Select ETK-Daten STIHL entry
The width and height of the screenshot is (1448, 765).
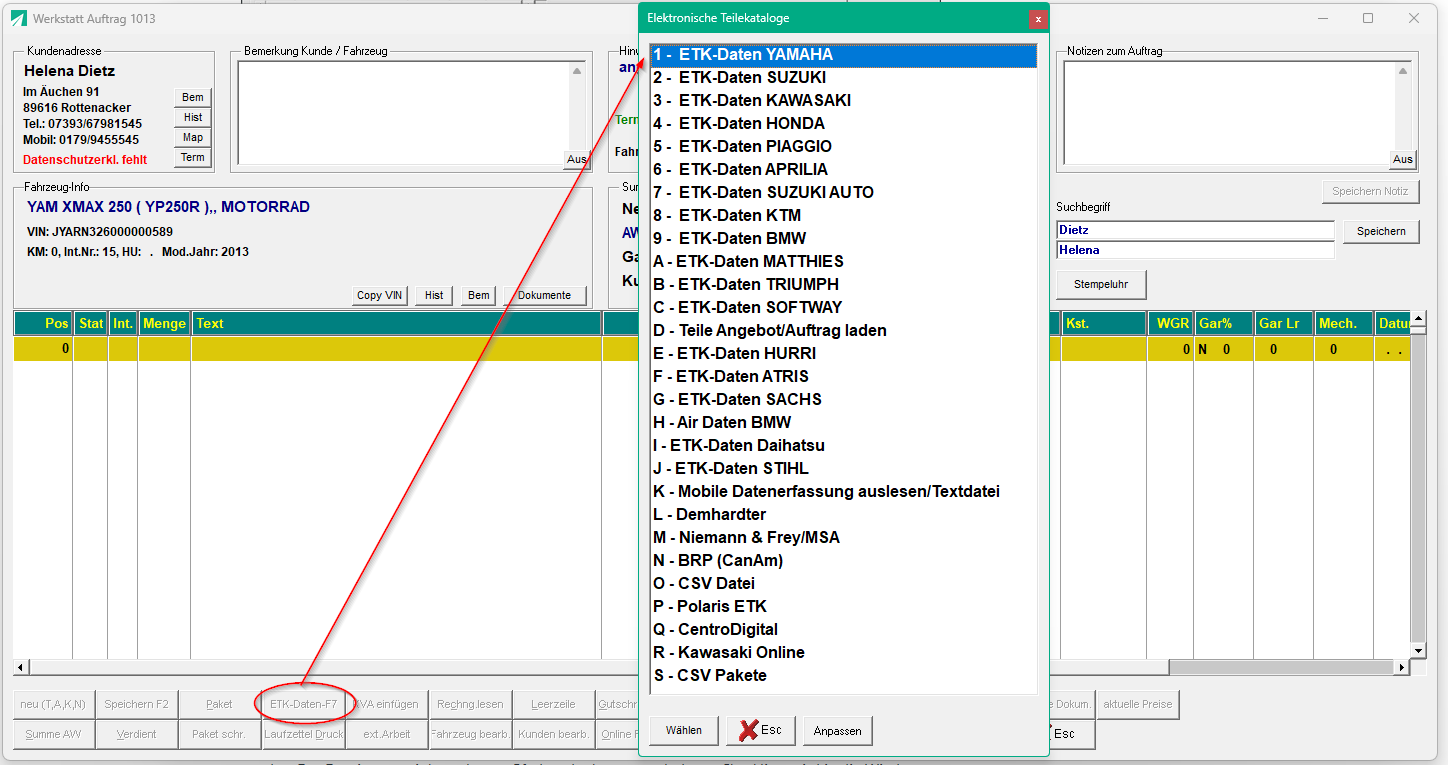tap(843, 469)
